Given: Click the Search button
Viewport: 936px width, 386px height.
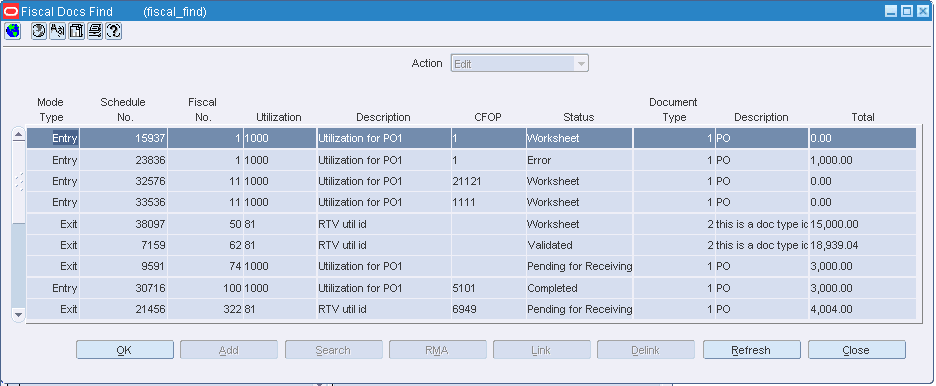Looking at the screenshot, I should pyautogui.click(x=334, y=350).
